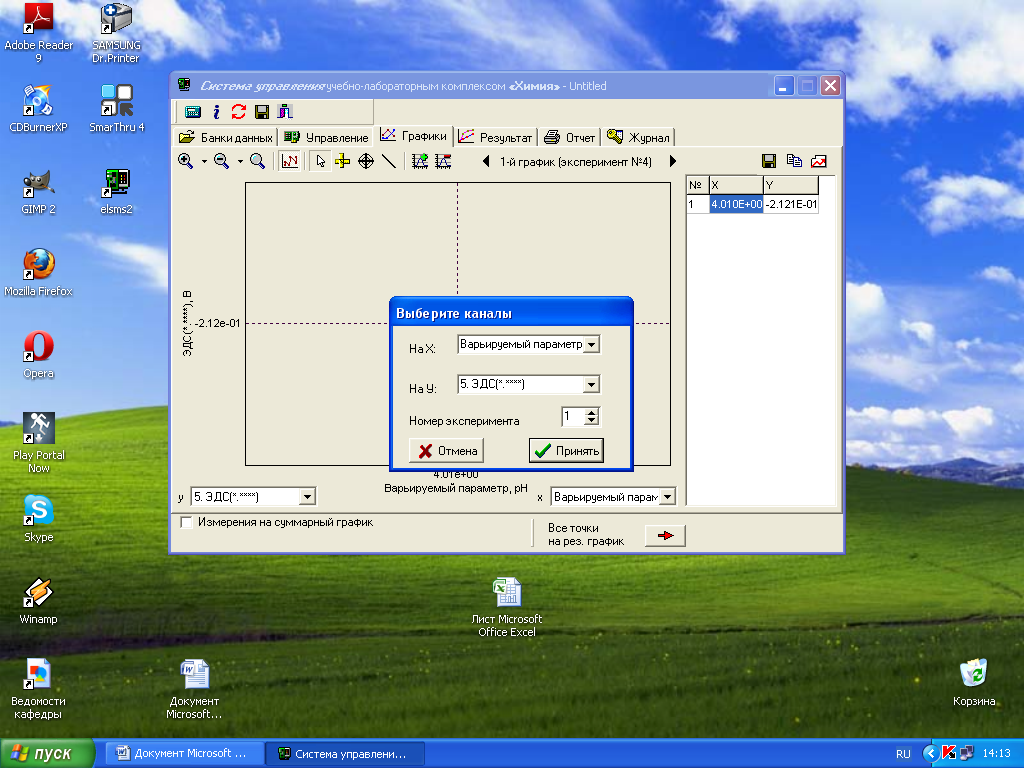Save graph data with floppy icon near table
Screen dimensions: 1024x768
pyautogui.click(x=769, y=161)
